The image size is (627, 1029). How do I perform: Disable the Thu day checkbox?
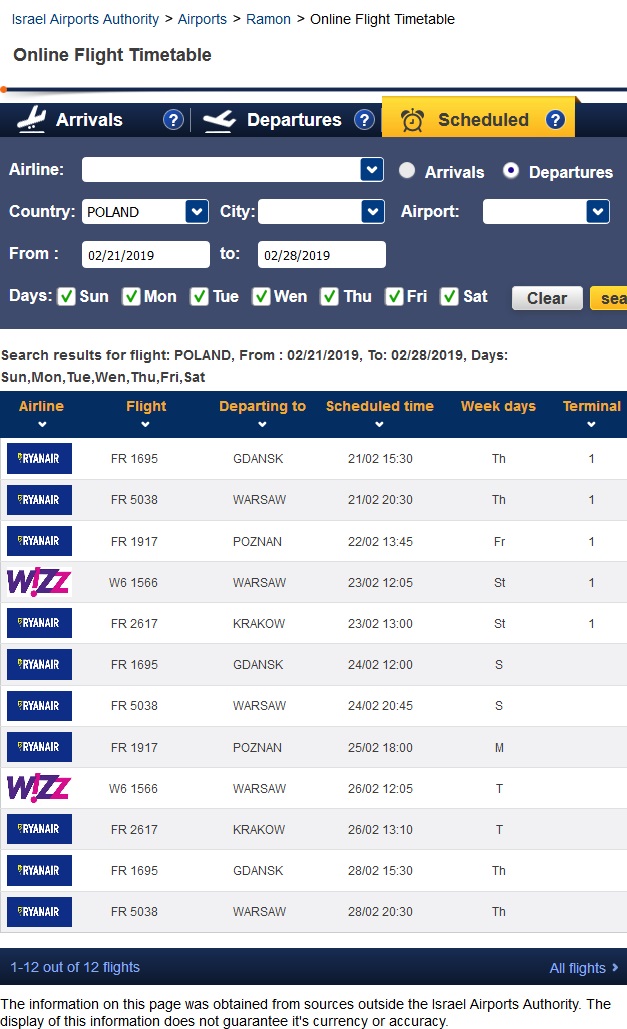coord(329,297)
